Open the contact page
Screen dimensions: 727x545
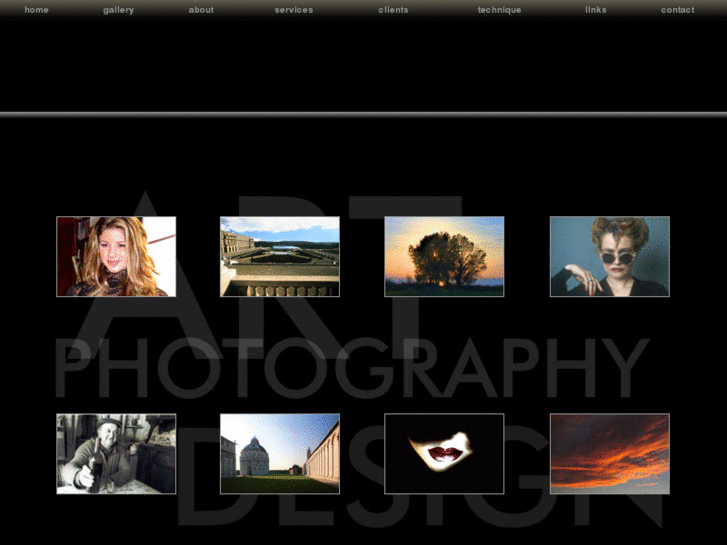click(x=677, y=10)
